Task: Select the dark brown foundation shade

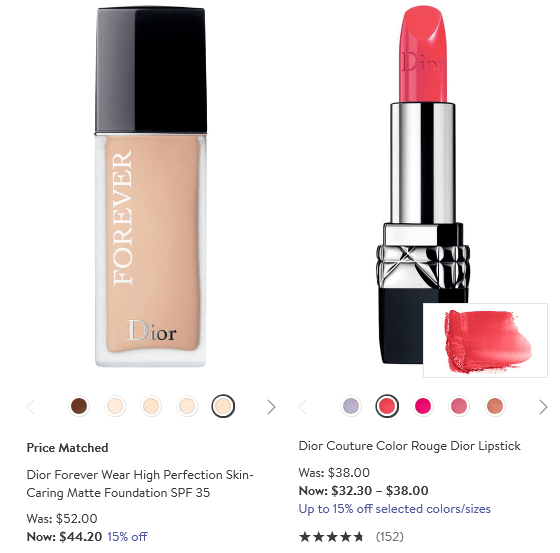Action: coord(79,406)
